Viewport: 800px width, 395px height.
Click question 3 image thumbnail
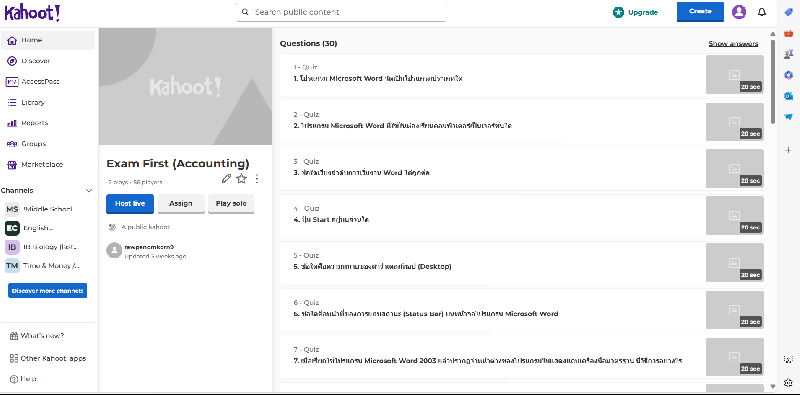coord(735,168)
